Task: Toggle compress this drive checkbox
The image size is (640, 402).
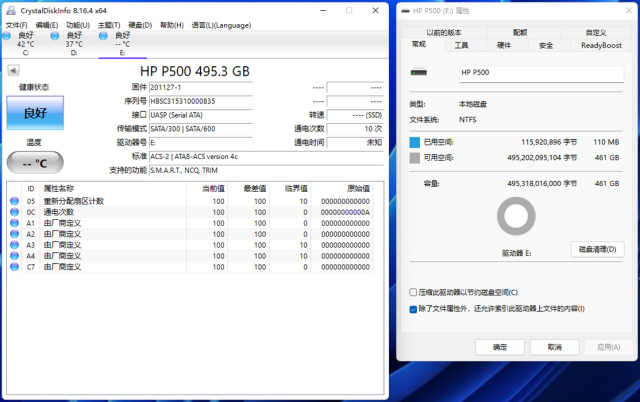Action: (413, 292)
